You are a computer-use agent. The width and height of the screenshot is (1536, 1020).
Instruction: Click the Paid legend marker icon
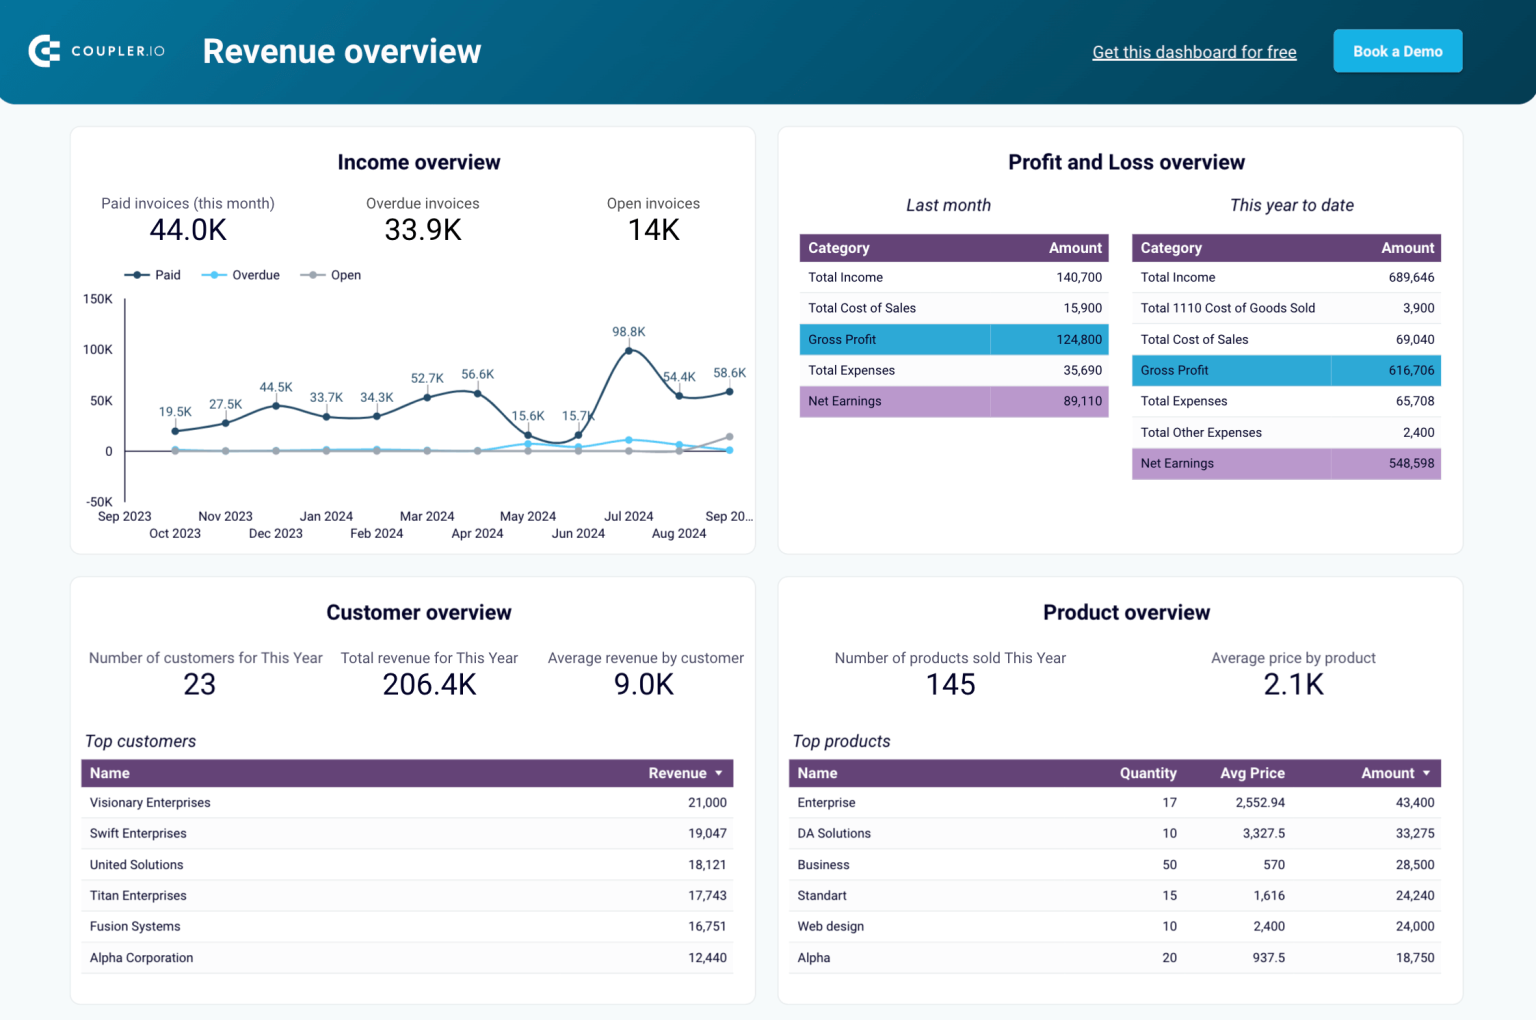(x=136, y=274)
